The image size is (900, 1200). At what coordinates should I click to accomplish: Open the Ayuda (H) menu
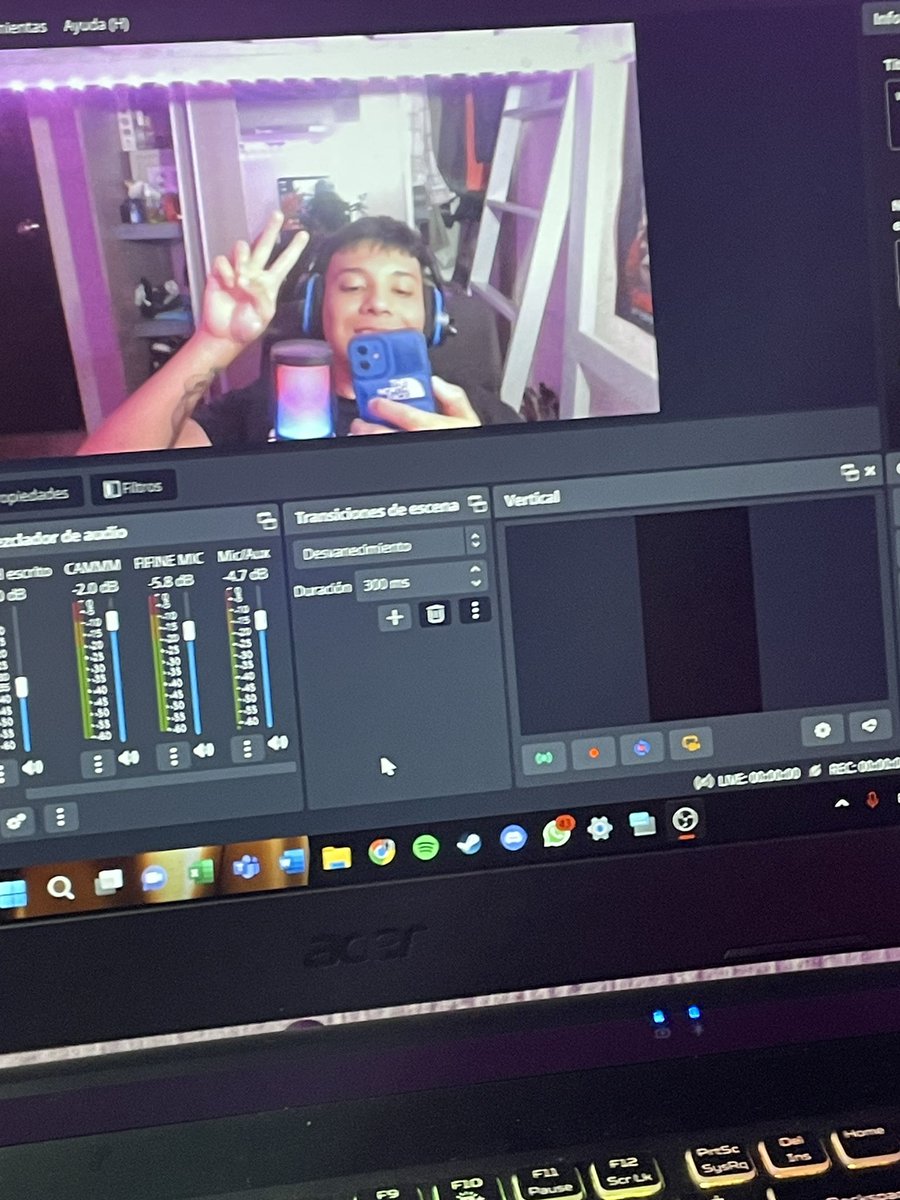(x=96, y=24)
